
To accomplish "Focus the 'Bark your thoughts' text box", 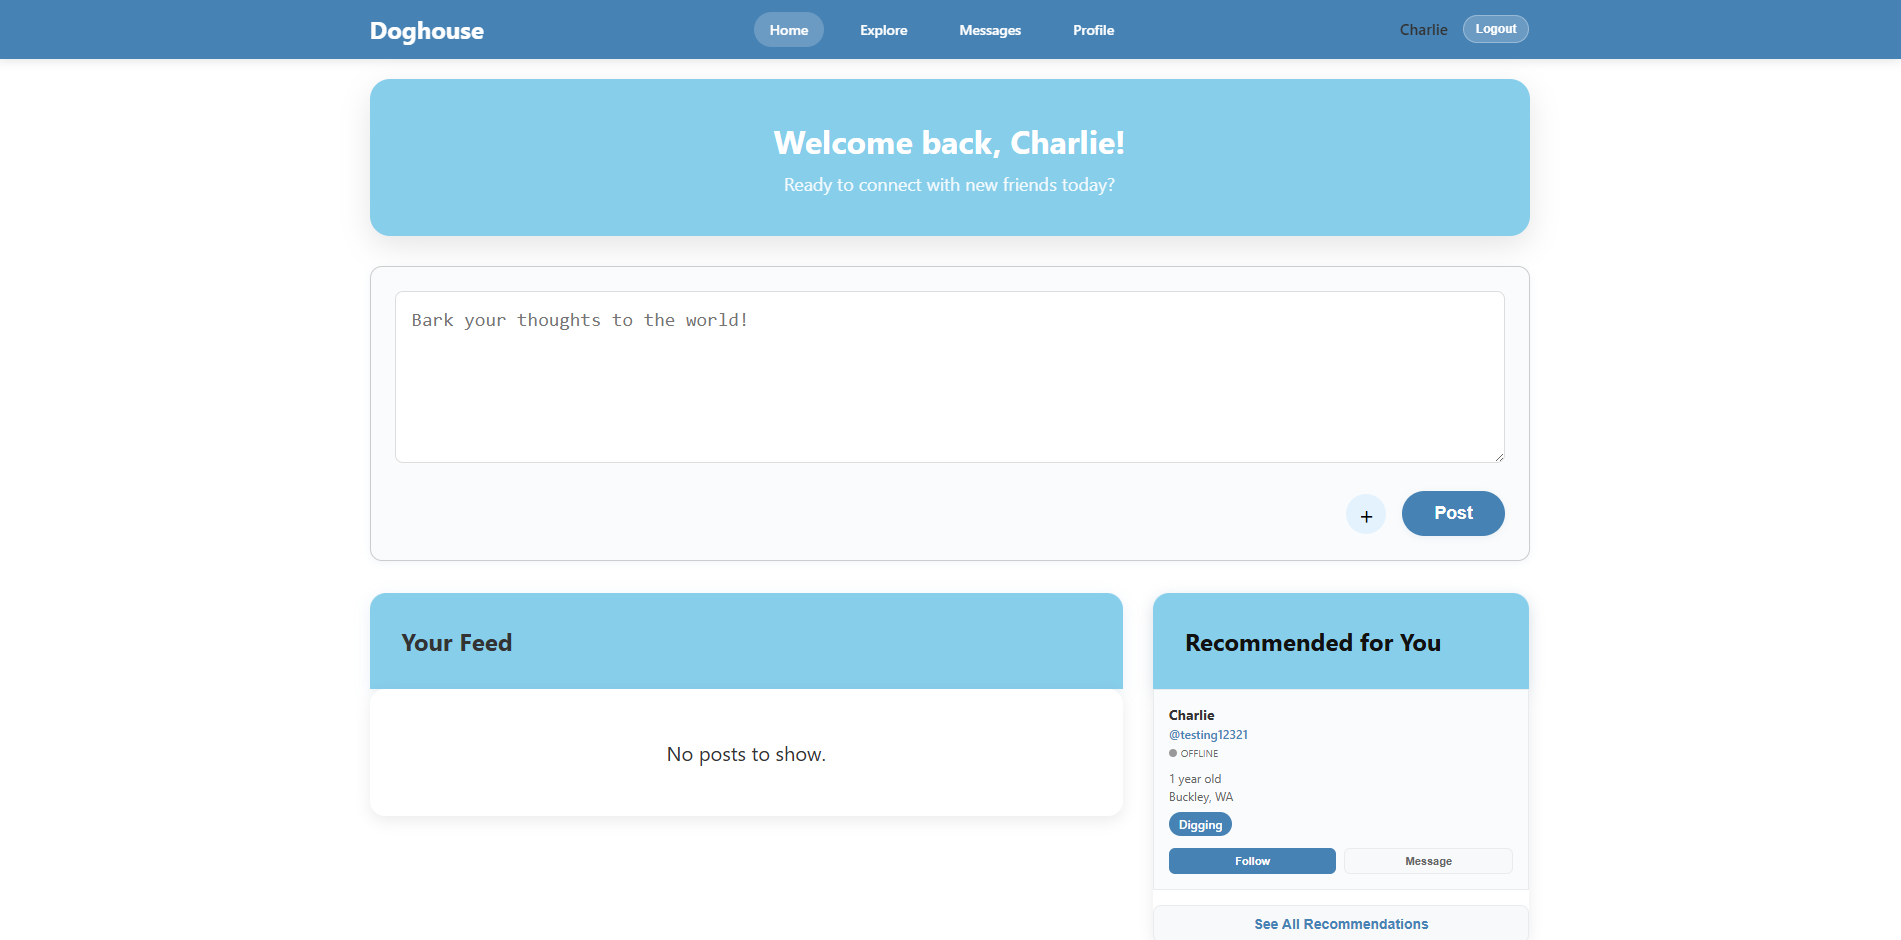I will [949, 377].
